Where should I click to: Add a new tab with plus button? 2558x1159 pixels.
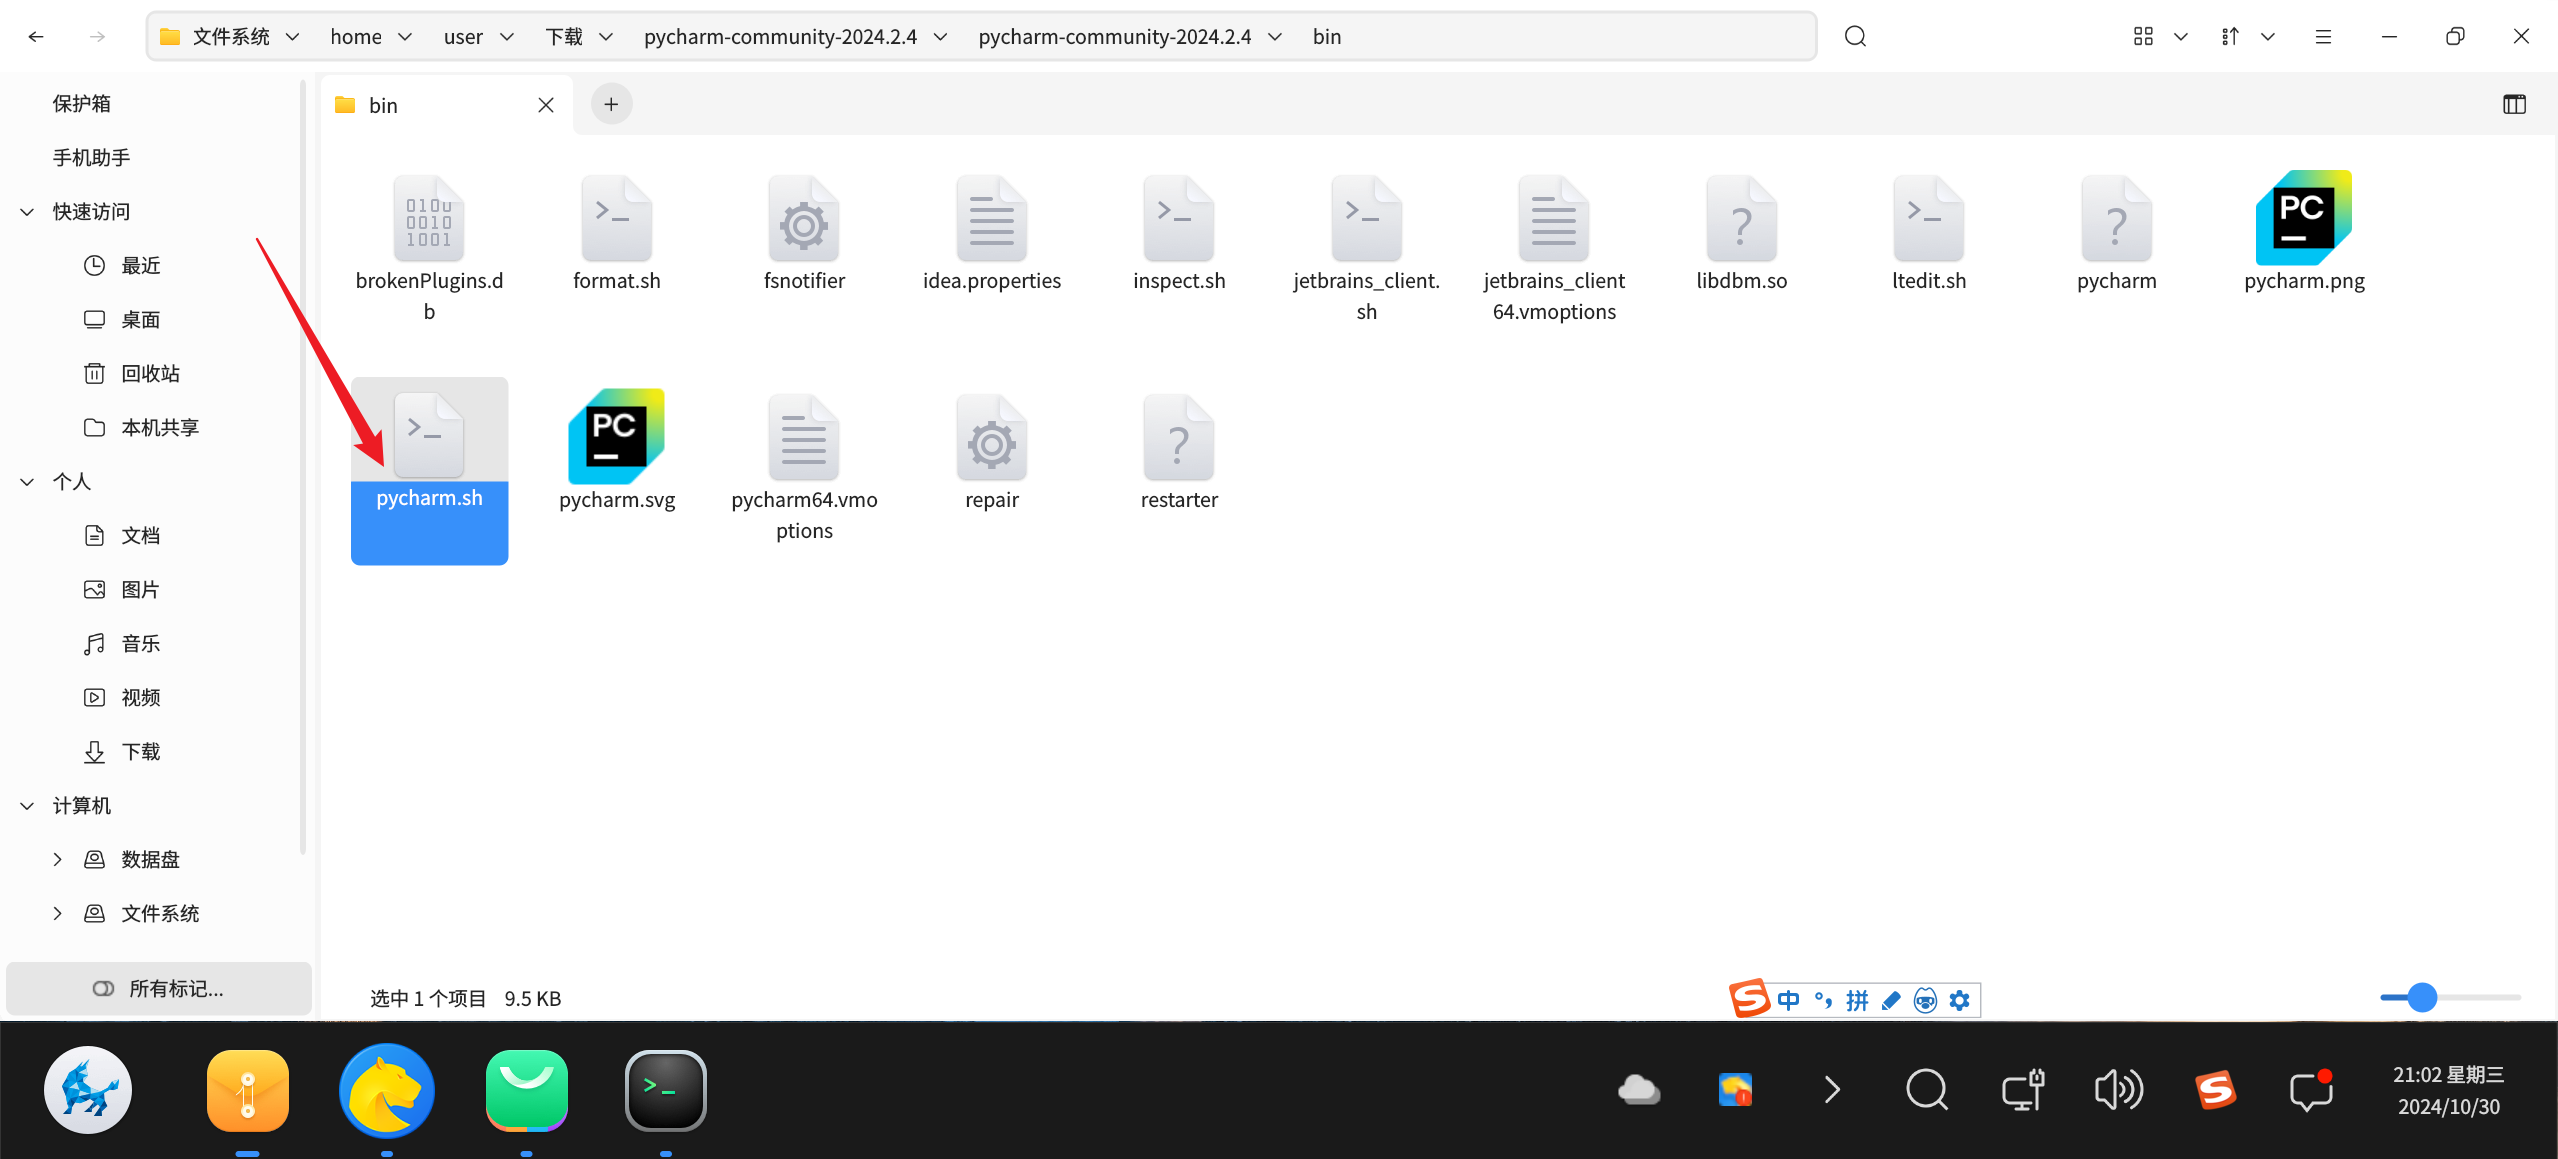click(611, 105)
